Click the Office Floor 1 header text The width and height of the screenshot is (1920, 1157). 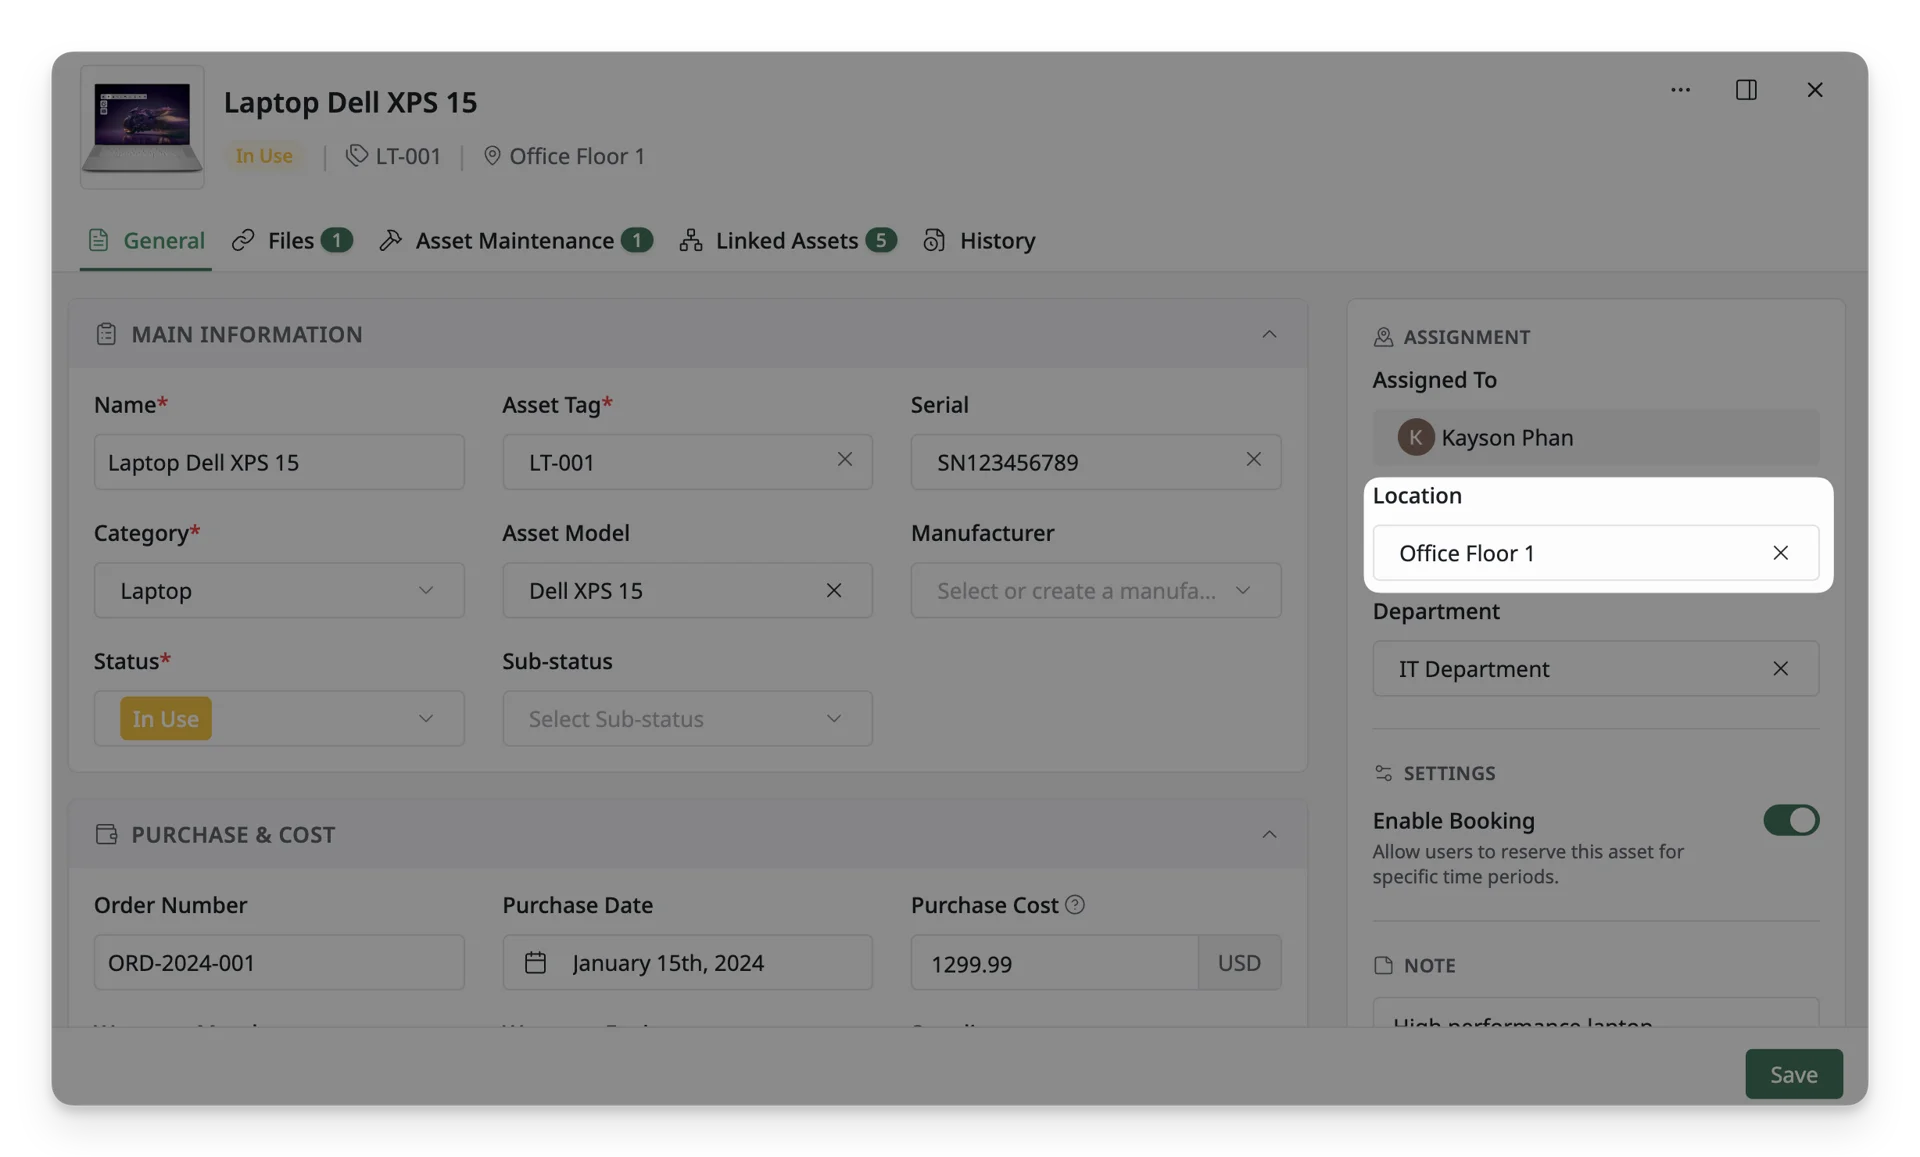[x=578, y=156]
